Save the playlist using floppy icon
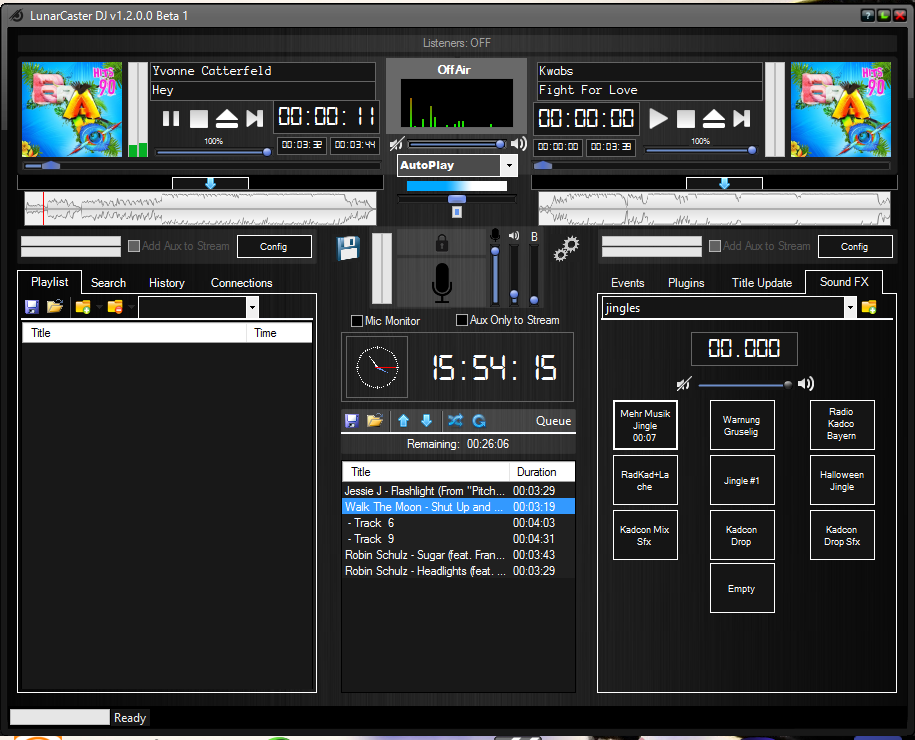The height and width of the screenshot is (740, 915). 32,307
